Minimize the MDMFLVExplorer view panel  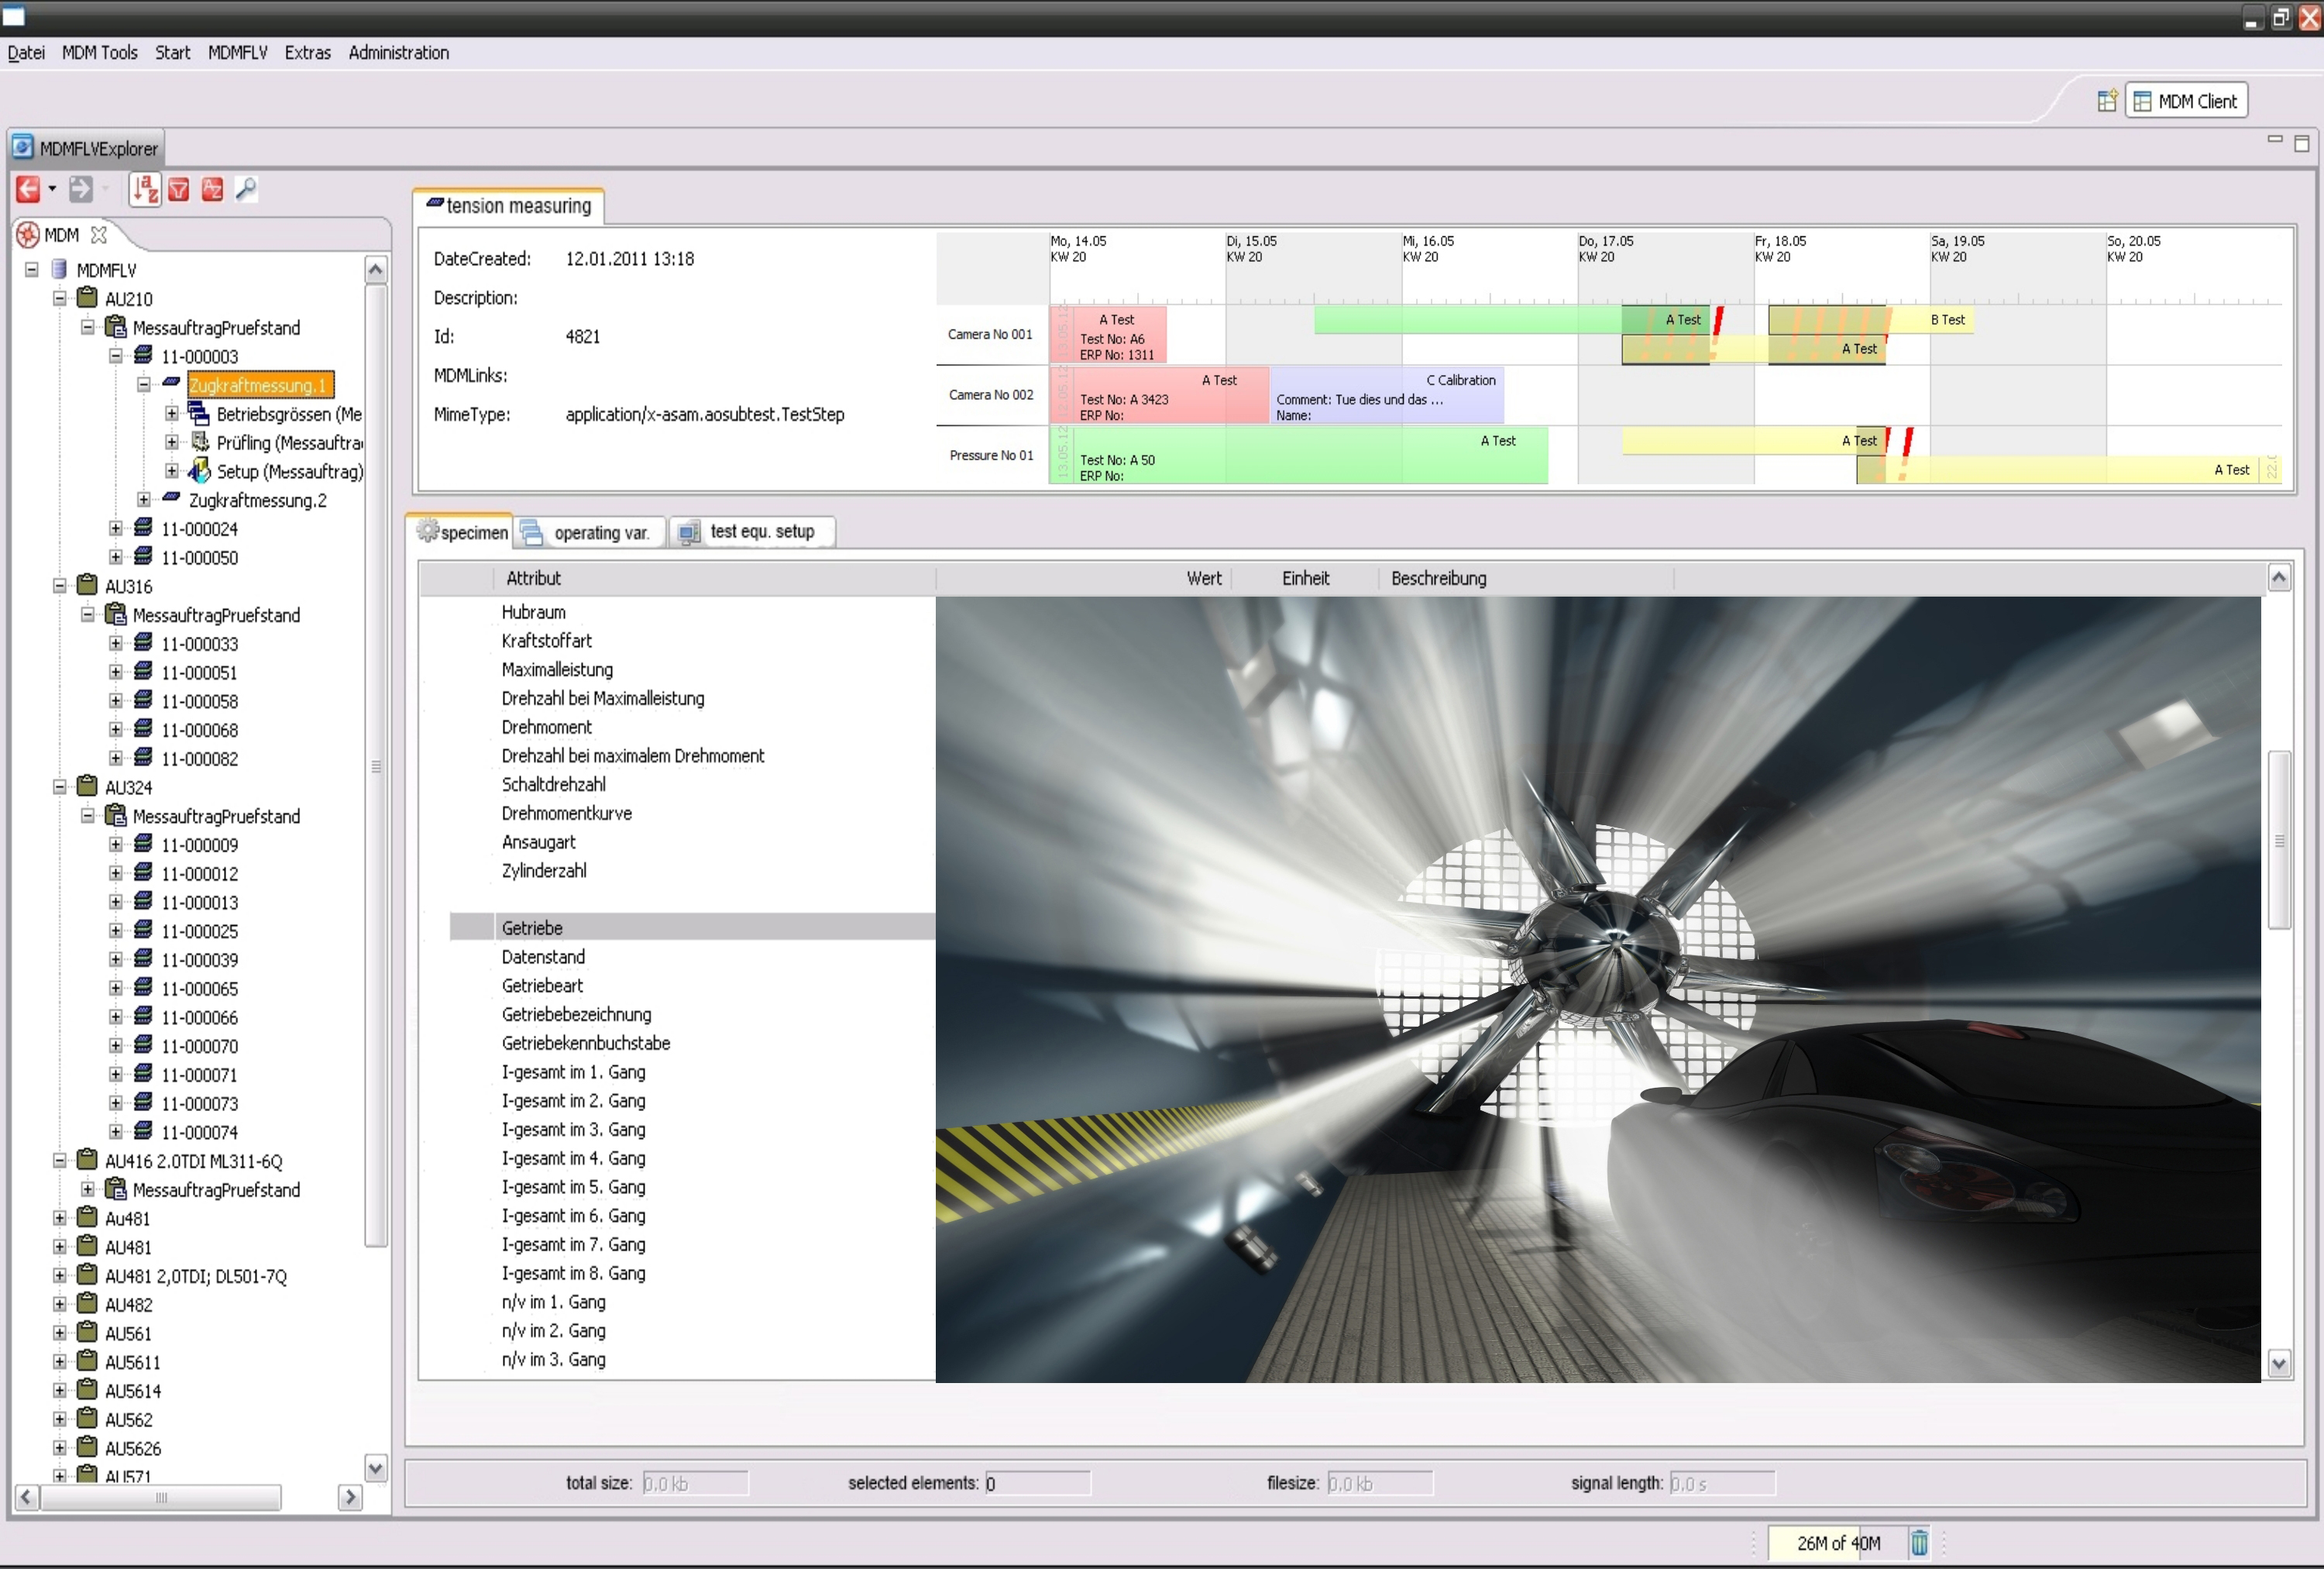(2275, 142)
